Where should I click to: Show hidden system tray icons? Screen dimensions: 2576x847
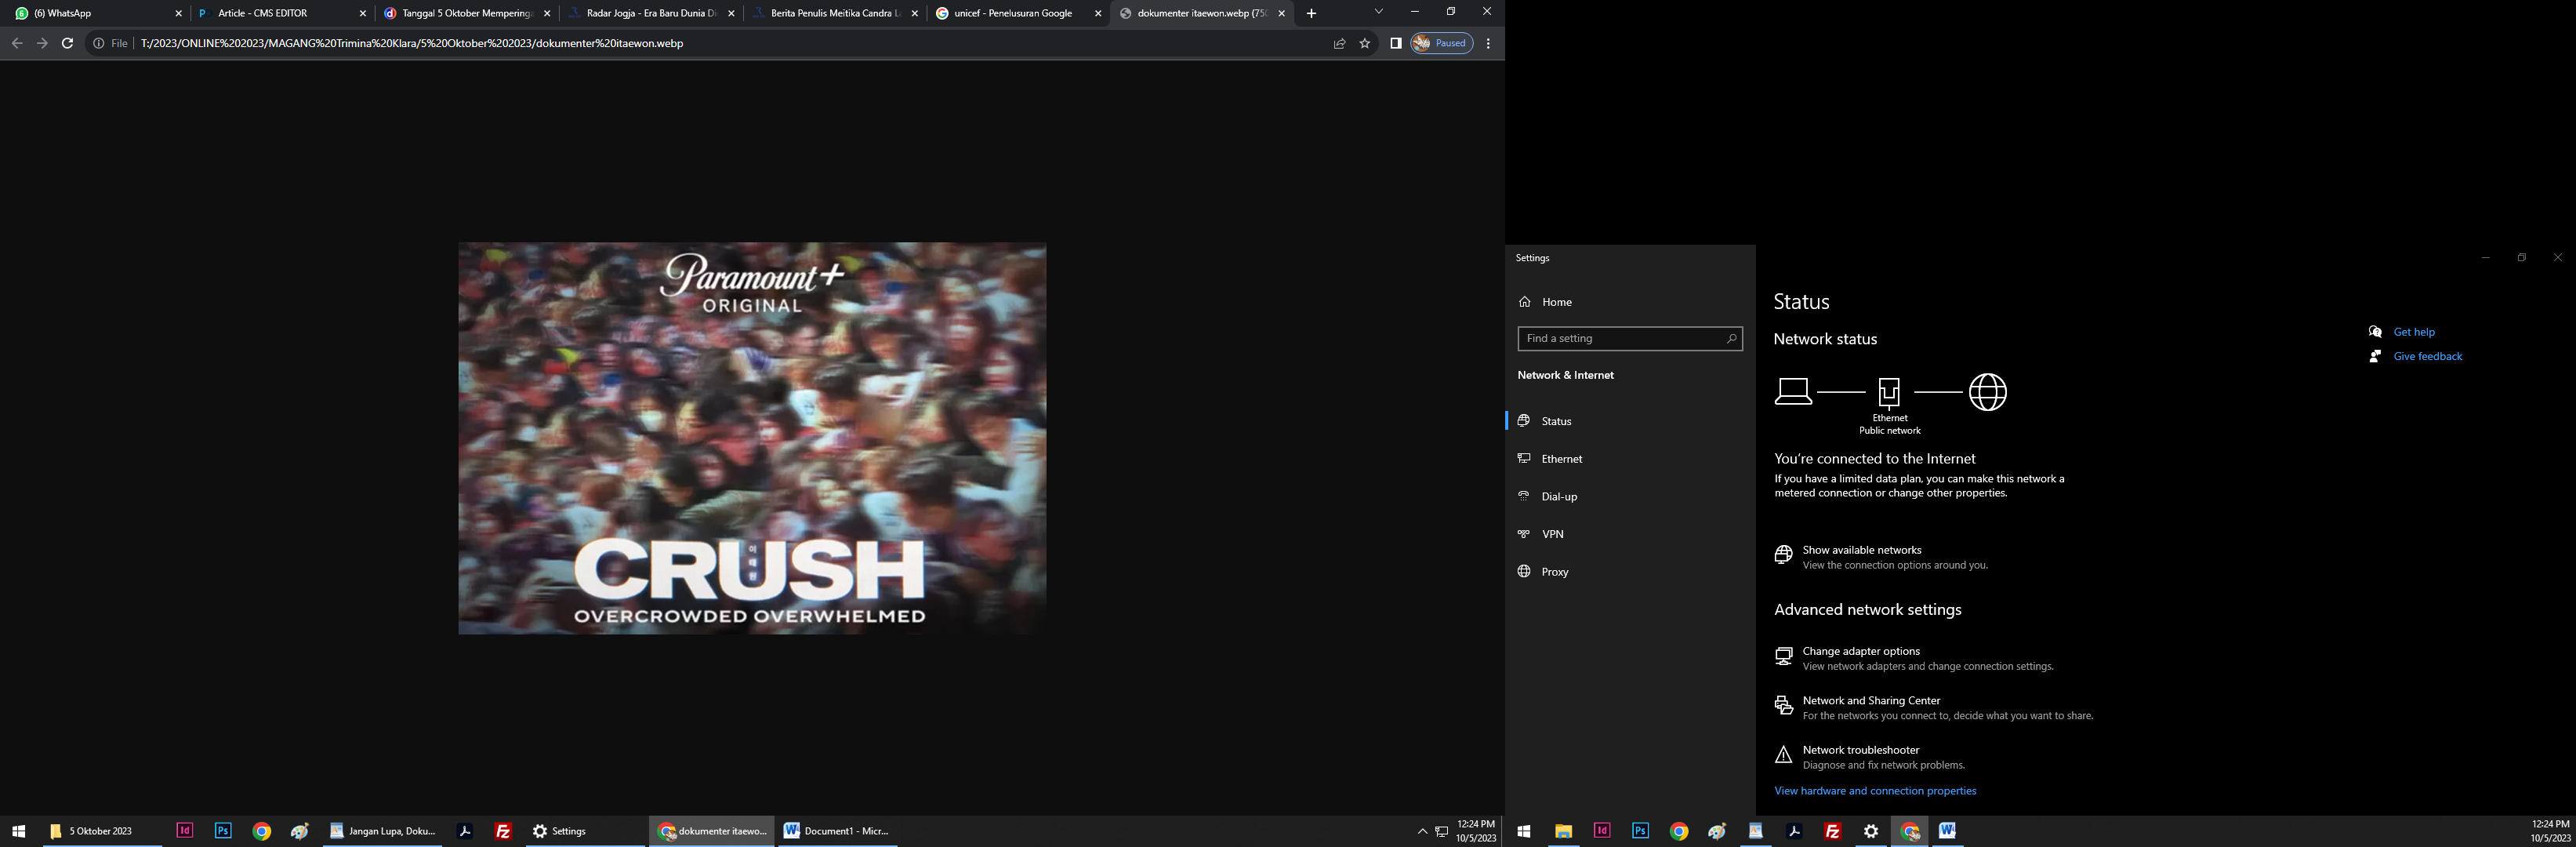click(x=1422, y=831)
